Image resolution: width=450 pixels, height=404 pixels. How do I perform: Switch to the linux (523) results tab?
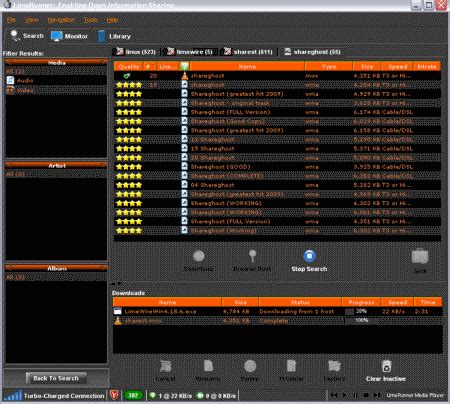click(135, 52)
